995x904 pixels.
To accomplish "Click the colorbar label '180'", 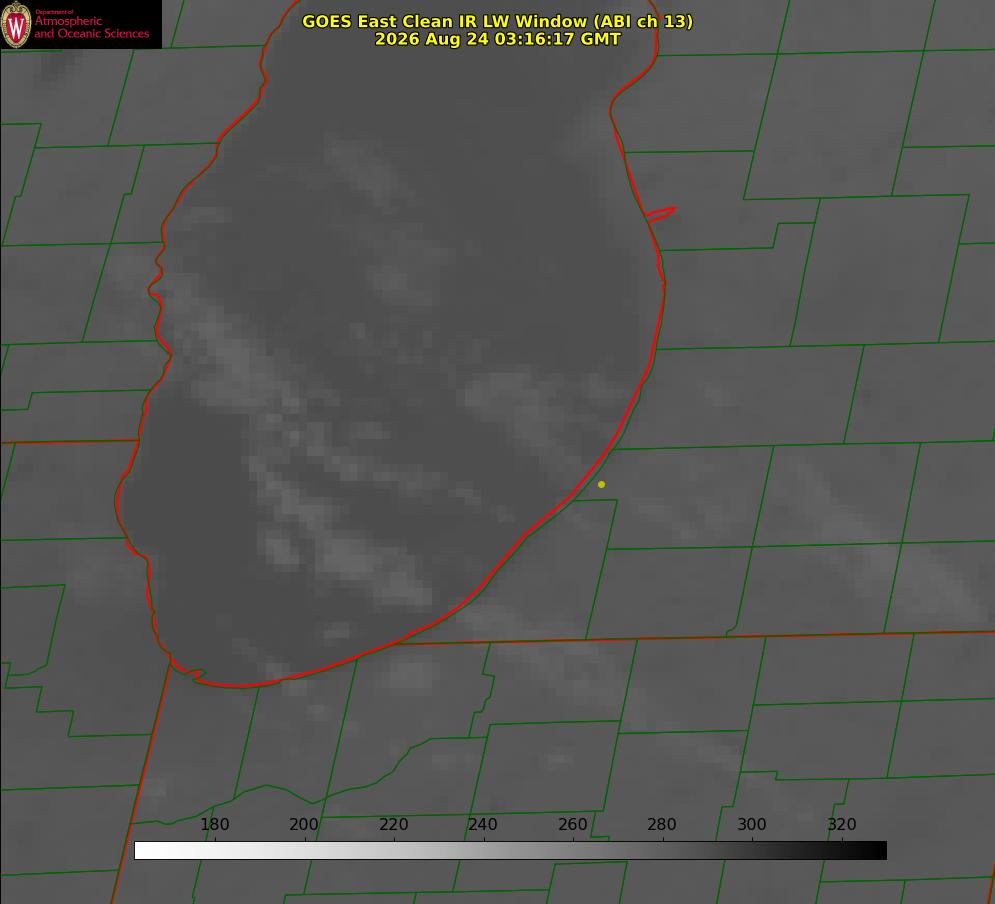I will 214,824.
